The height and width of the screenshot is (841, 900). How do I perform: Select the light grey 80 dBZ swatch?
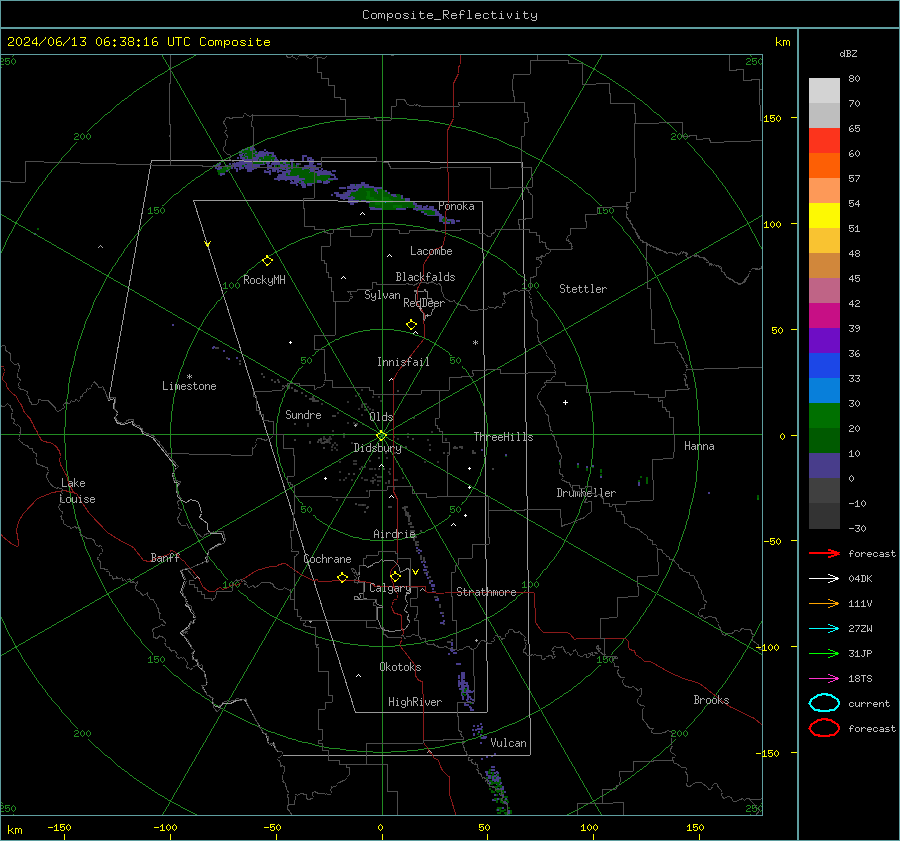824,90
